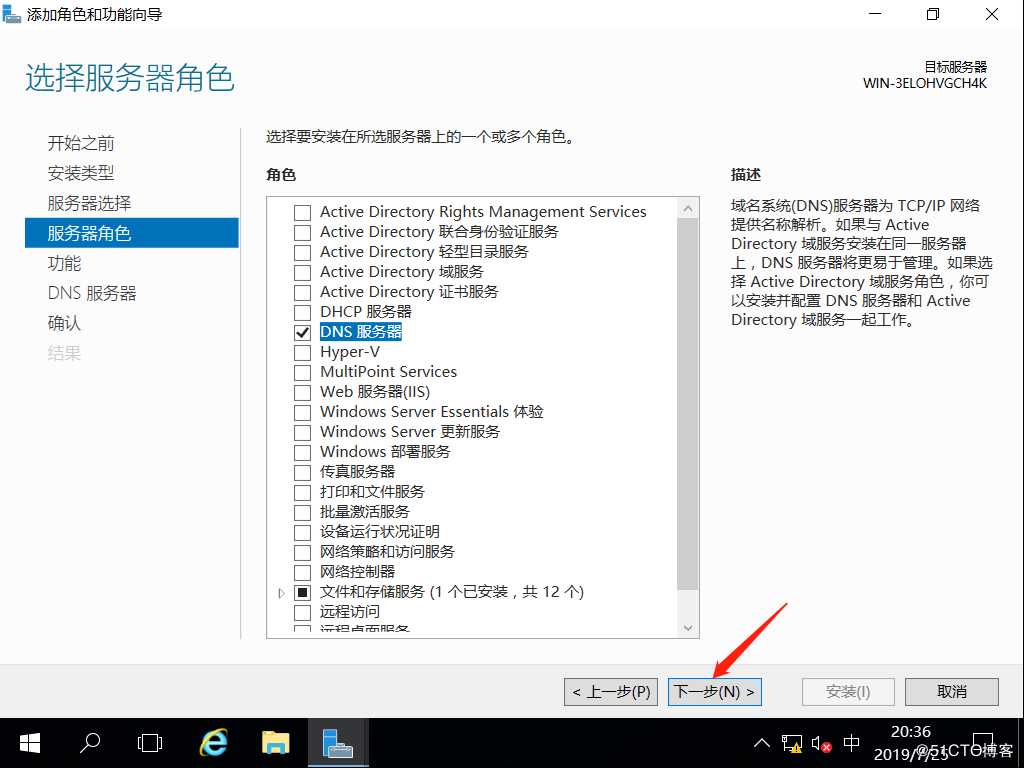Check Active Directory 证书服务
1024x768 pixels.
pos(302,292)
